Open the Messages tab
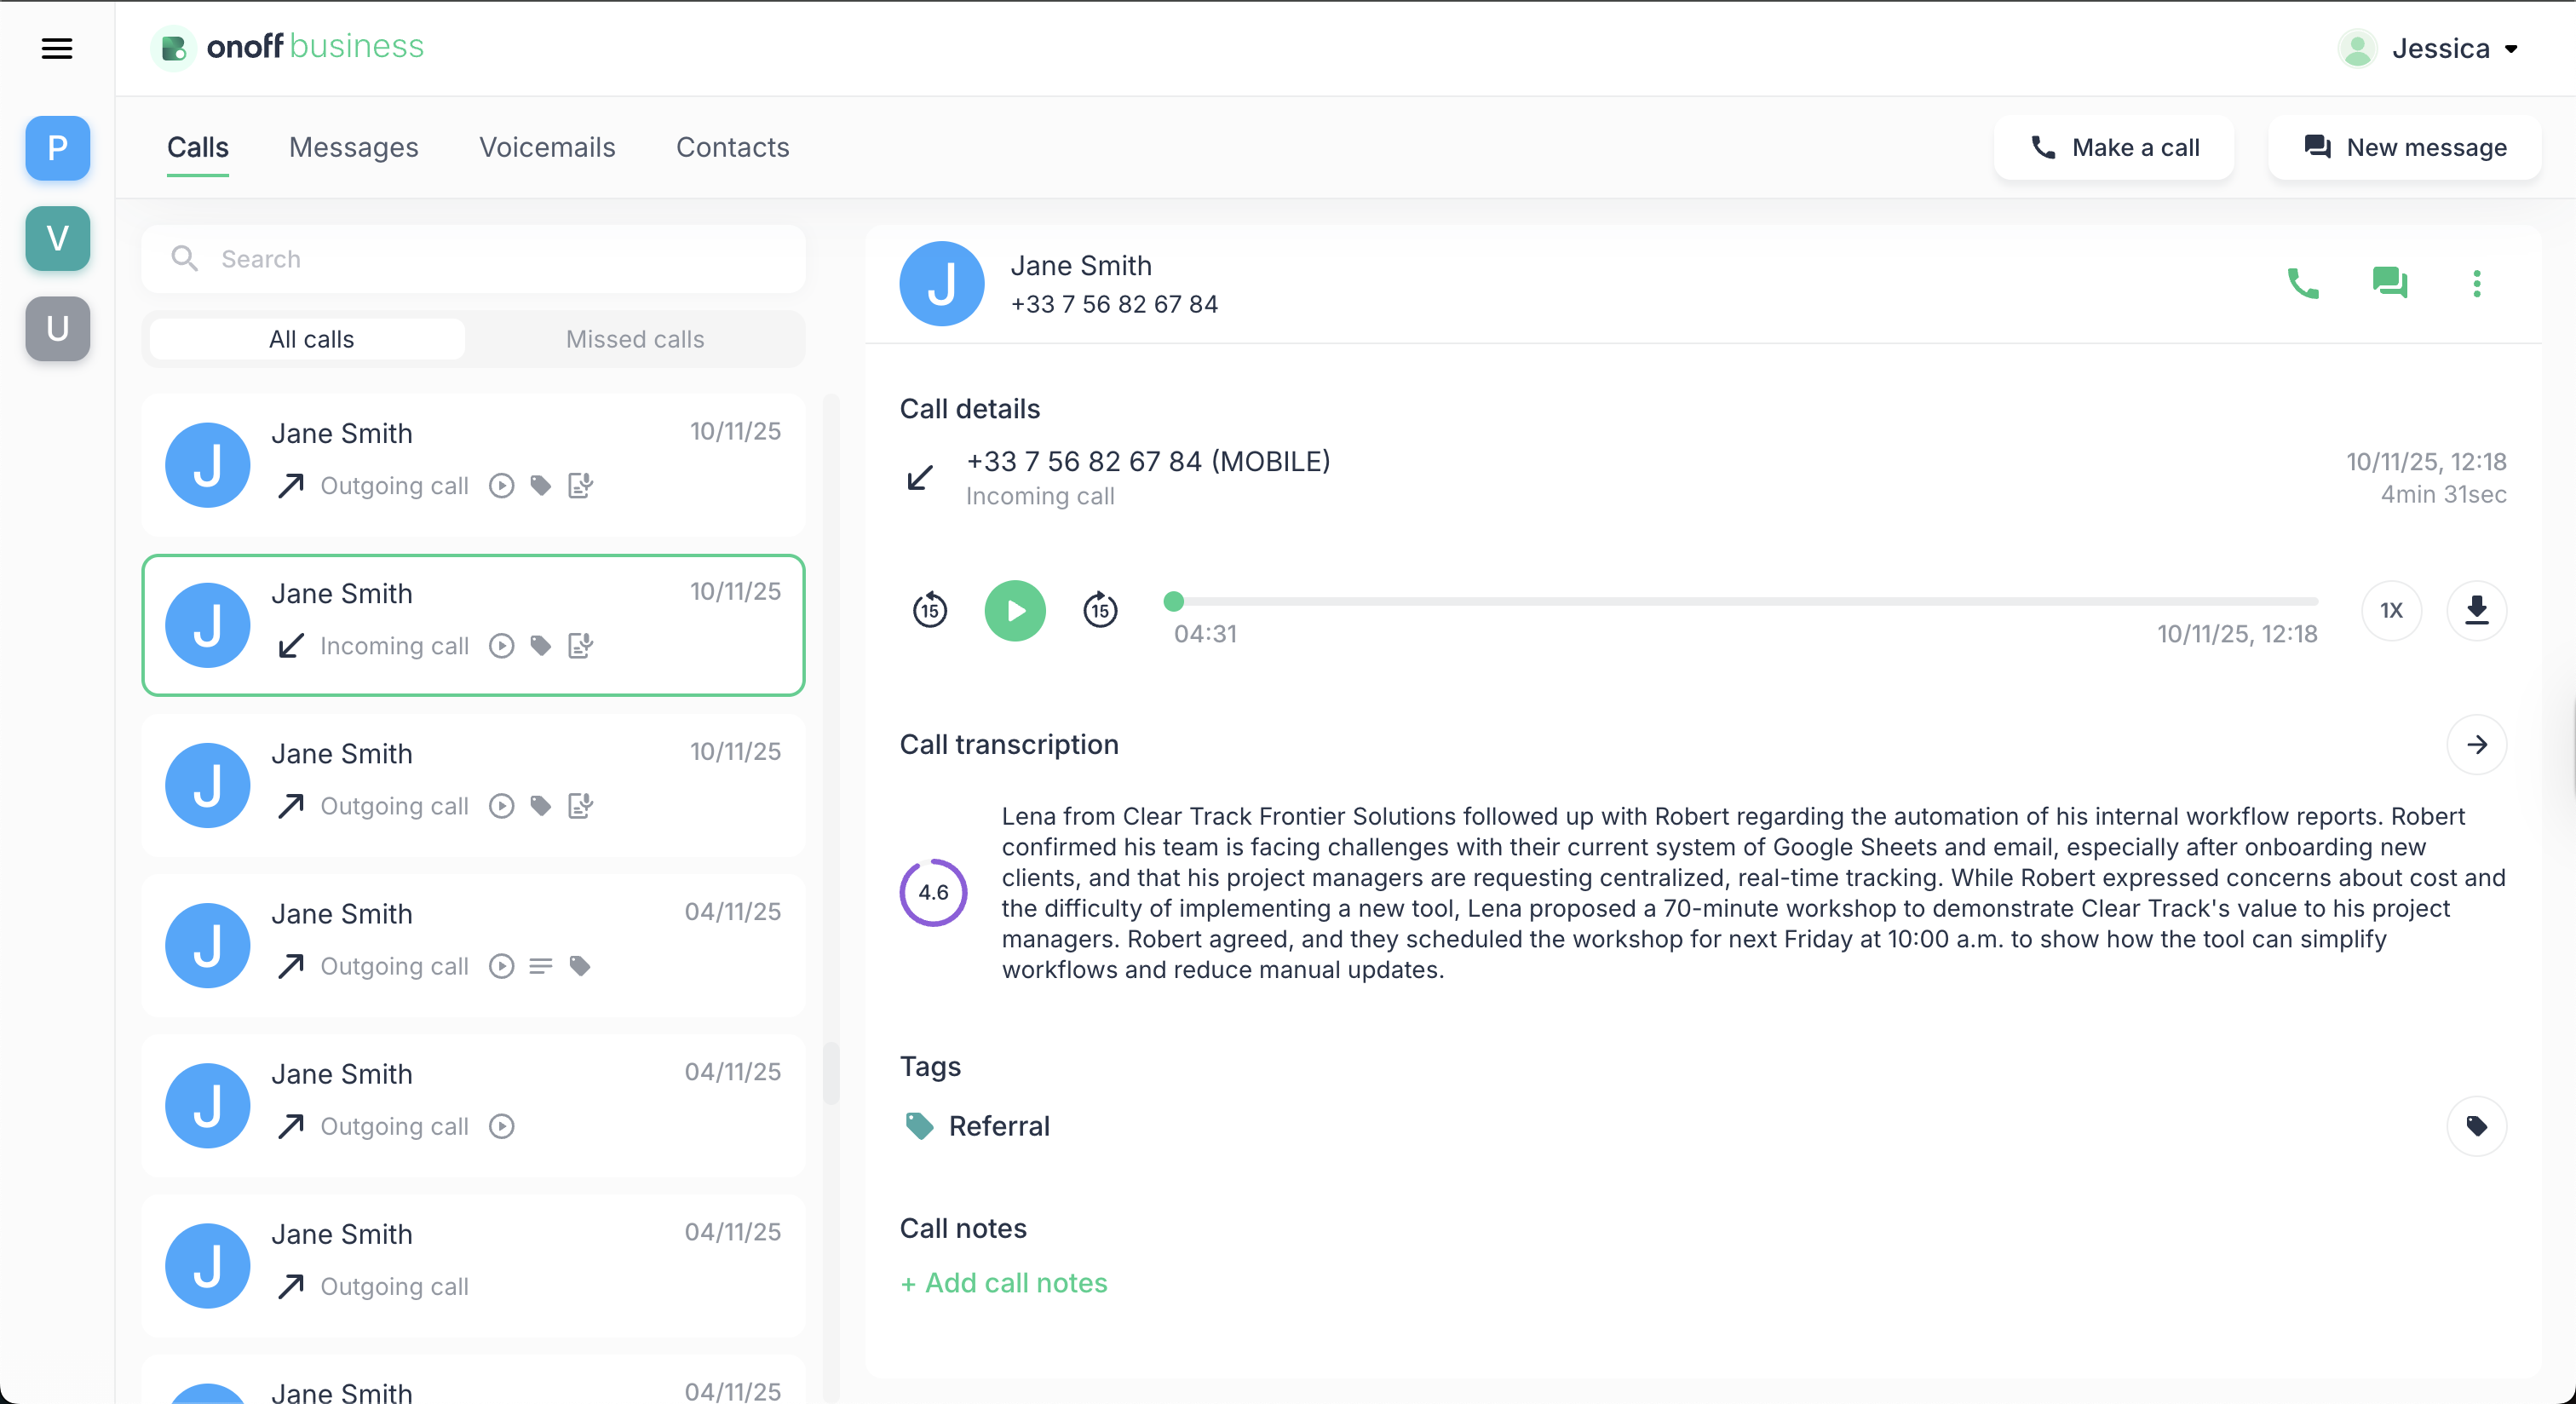The image size is (2576, 1404). click(x=354, y=148)
